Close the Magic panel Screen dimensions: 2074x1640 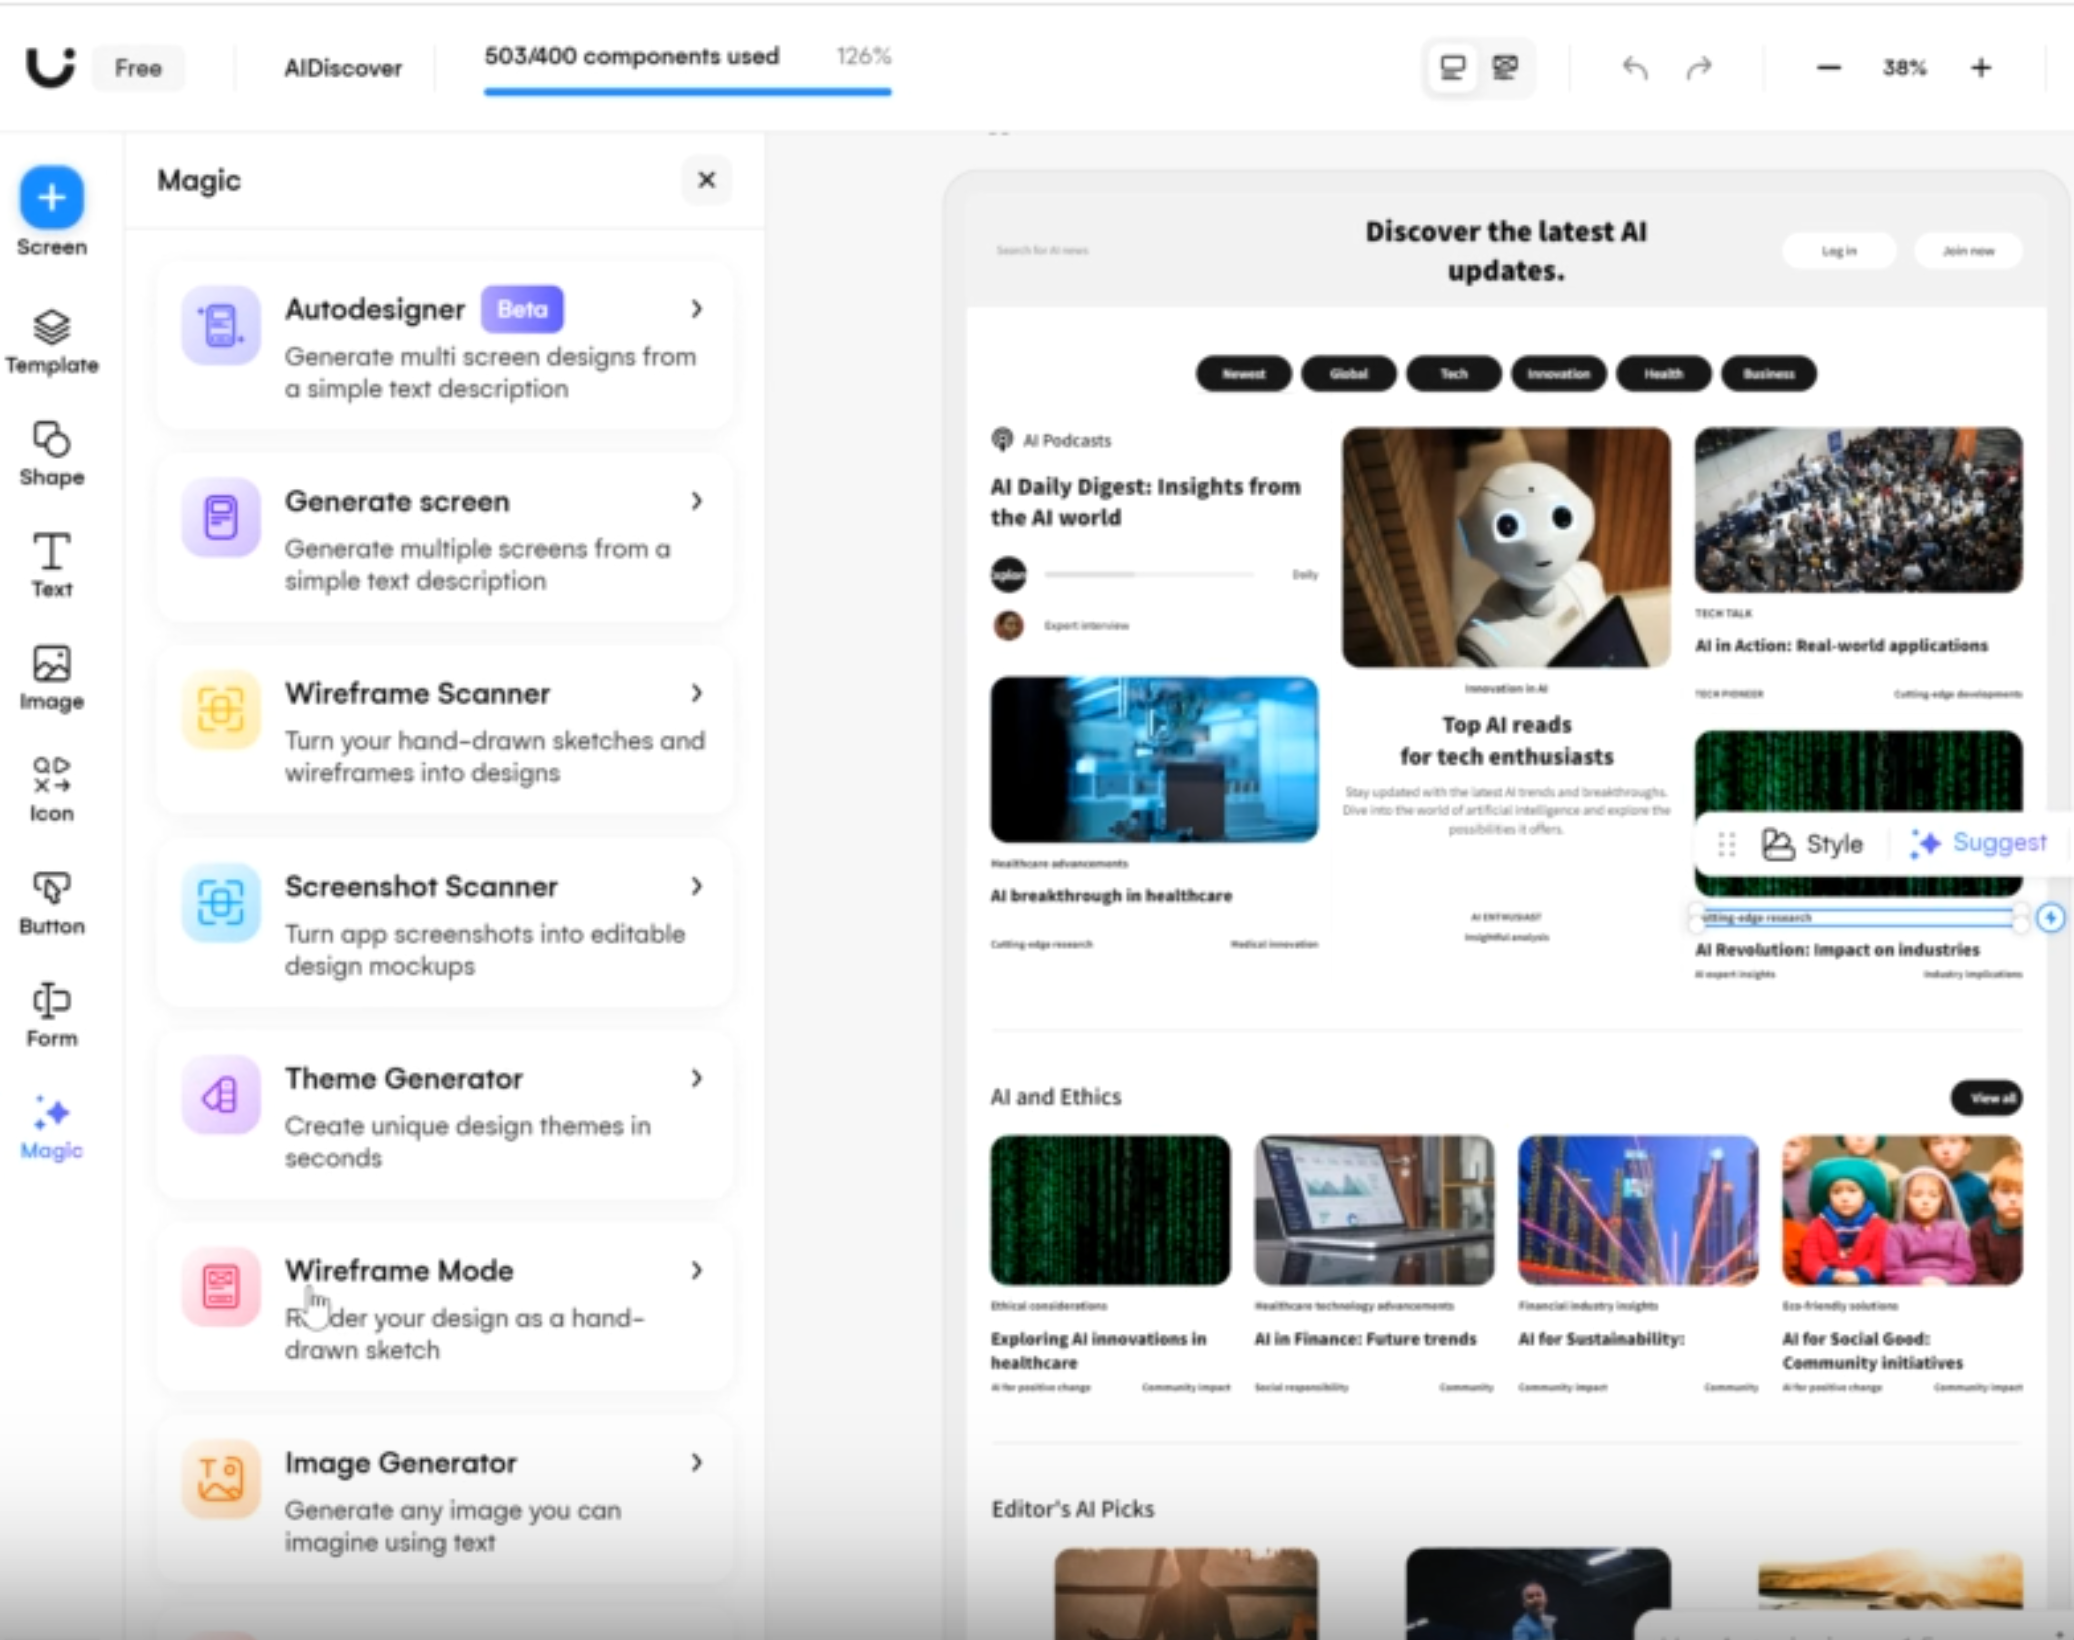[x=706, y=180]
